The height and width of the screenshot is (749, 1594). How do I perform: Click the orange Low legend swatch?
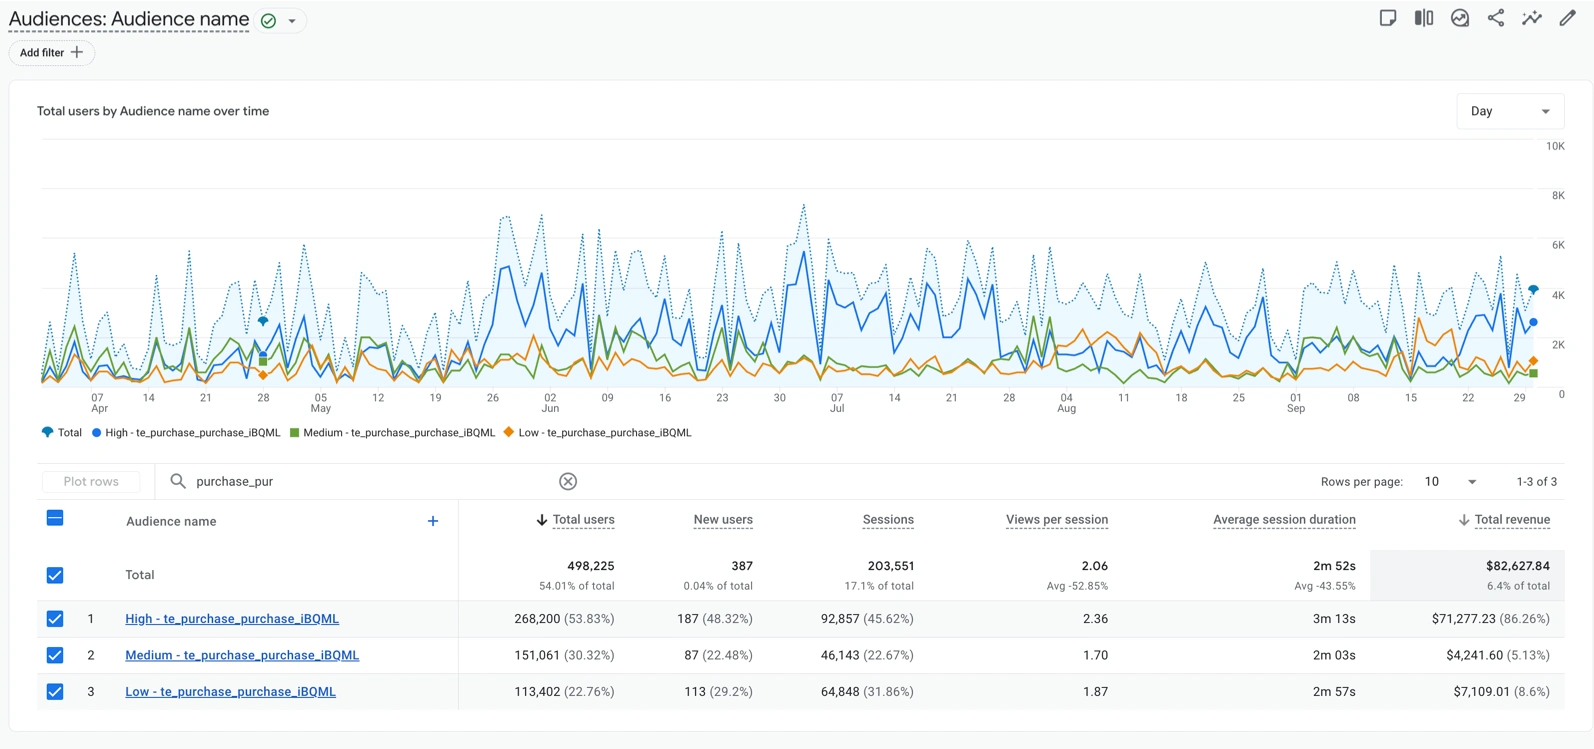(509, 433)
